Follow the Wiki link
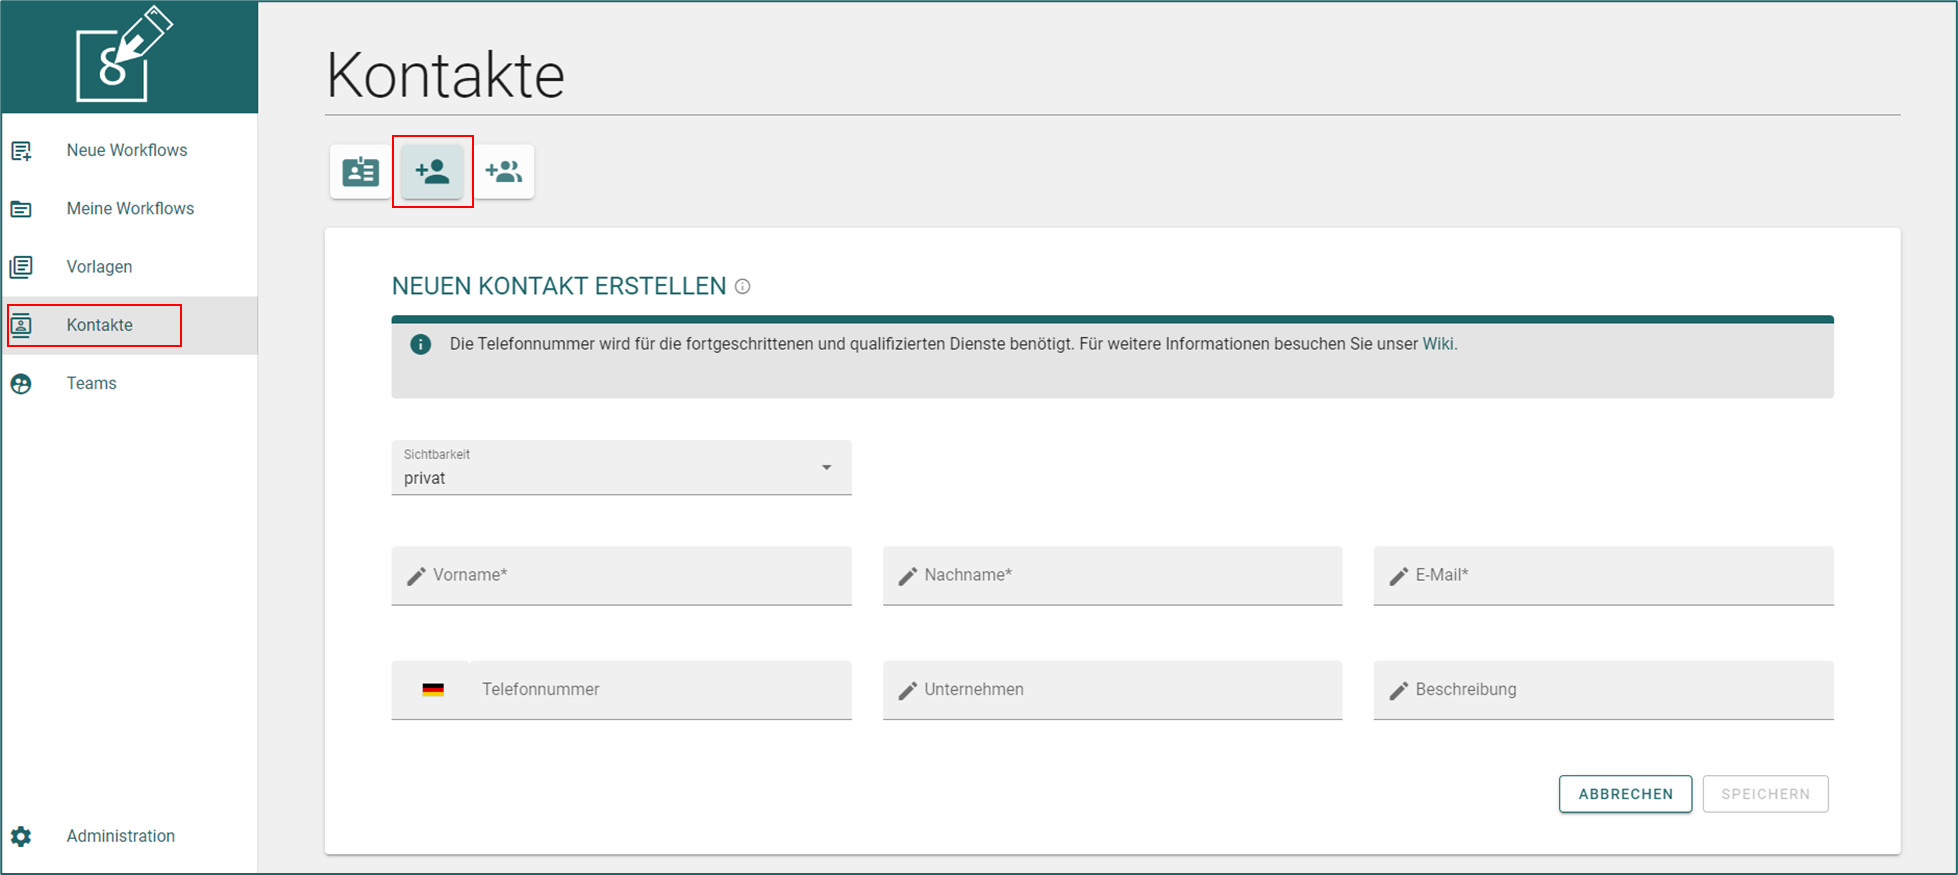The image size is (1958, 875). 1438,344
